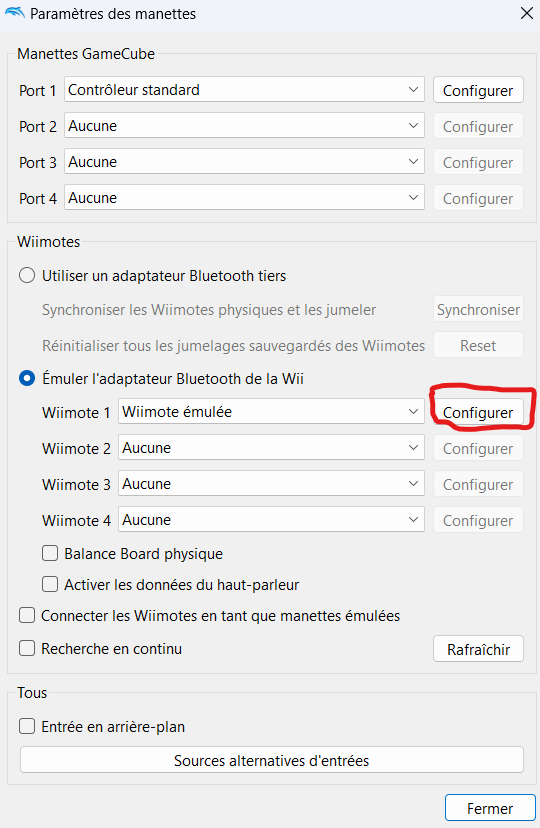
Task: Open the Wiimote 2 Aucune dropdown
Action: coord(271,448)
